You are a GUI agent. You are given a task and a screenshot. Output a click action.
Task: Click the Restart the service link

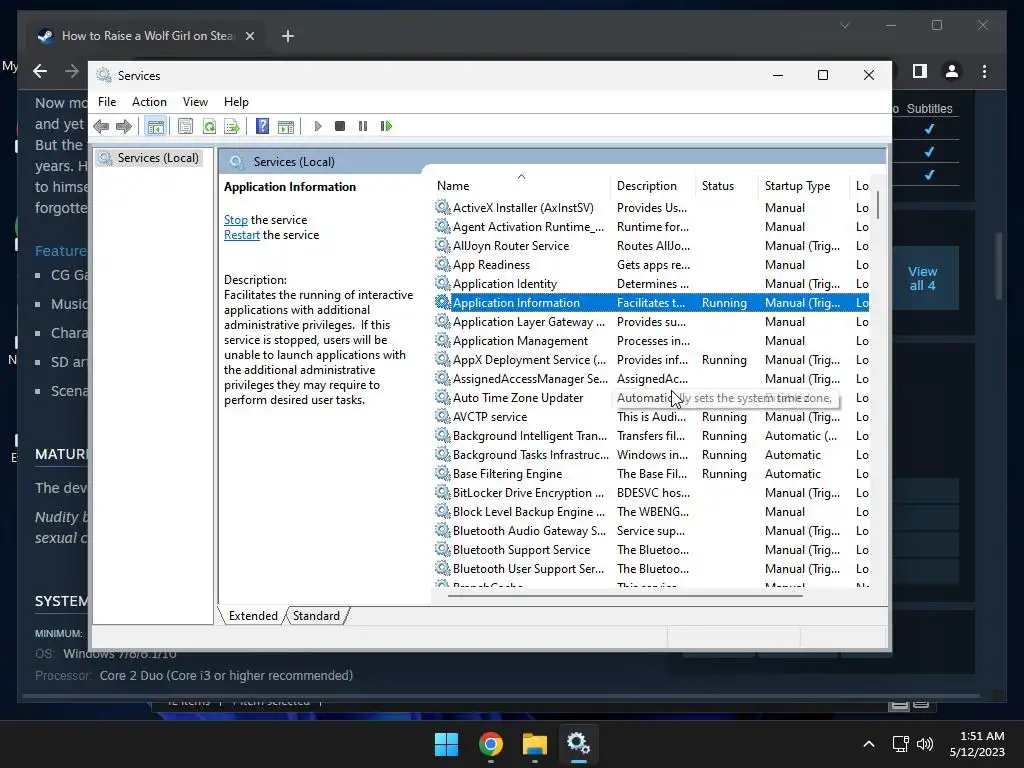pos(242,235)
